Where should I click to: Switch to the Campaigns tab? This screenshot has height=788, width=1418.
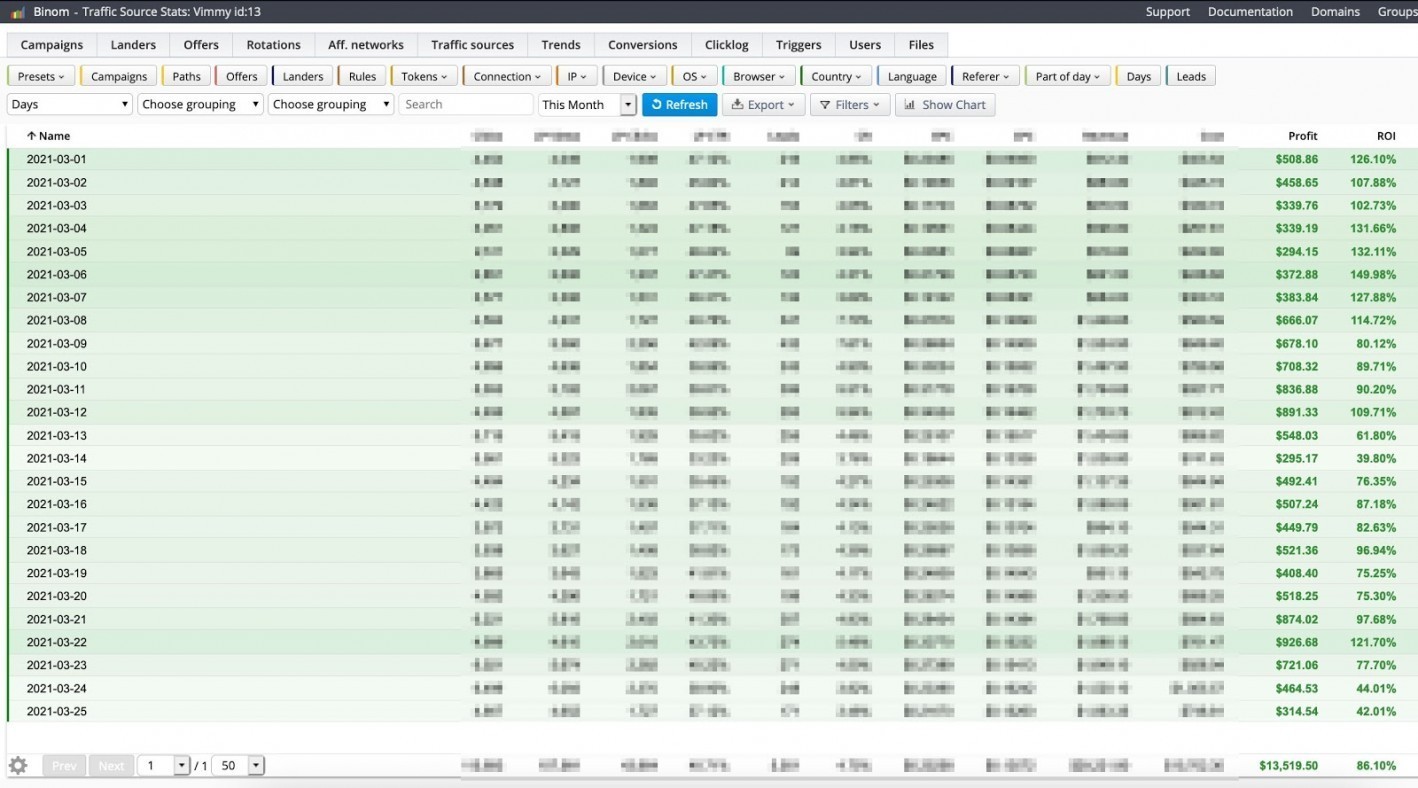coord(52,45)
